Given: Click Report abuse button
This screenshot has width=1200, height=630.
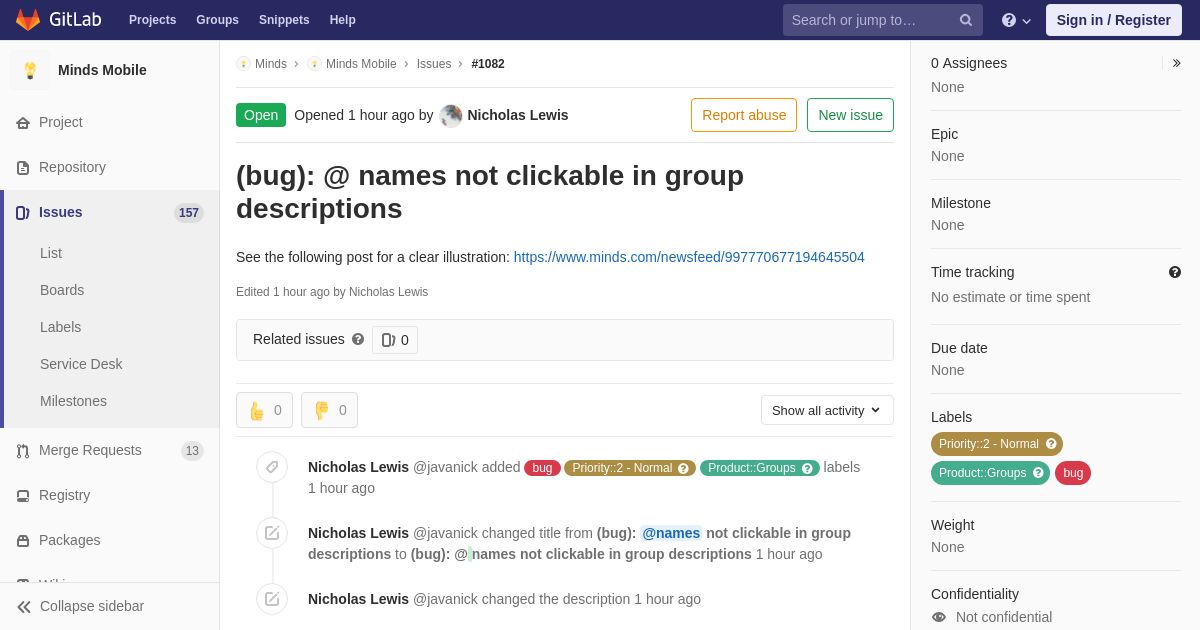Looking at the screenshot, I should pos(744,115).
